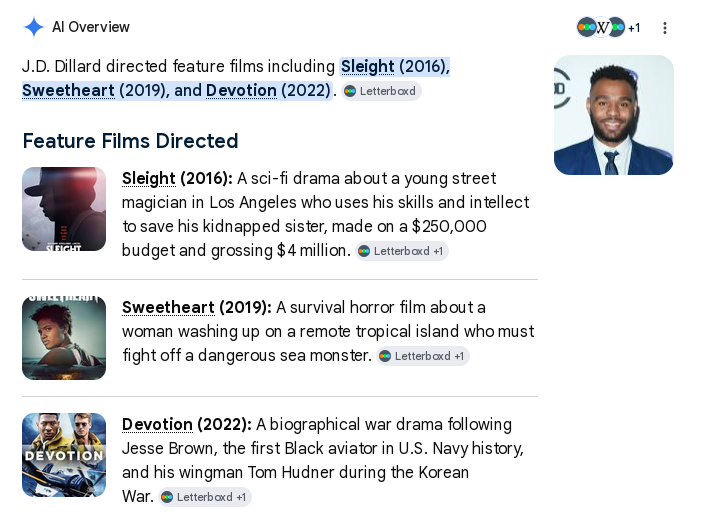This screenshot has width=704, height=522.
Task: Open the three-dot more options menu
Action: pyautogui.click(x=664, y=28)
